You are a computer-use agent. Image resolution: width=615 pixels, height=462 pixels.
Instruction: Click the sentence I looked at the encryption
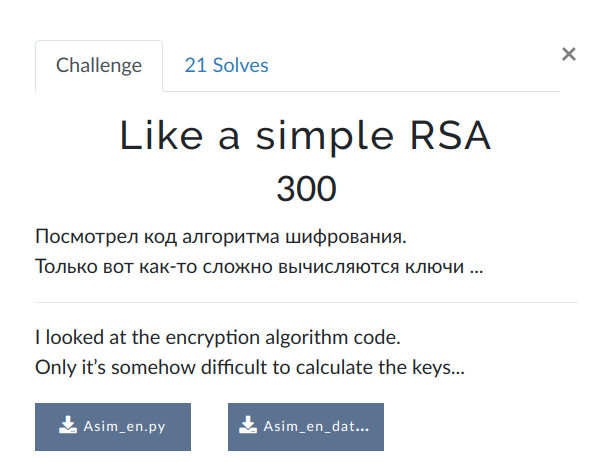pos(218,338)
